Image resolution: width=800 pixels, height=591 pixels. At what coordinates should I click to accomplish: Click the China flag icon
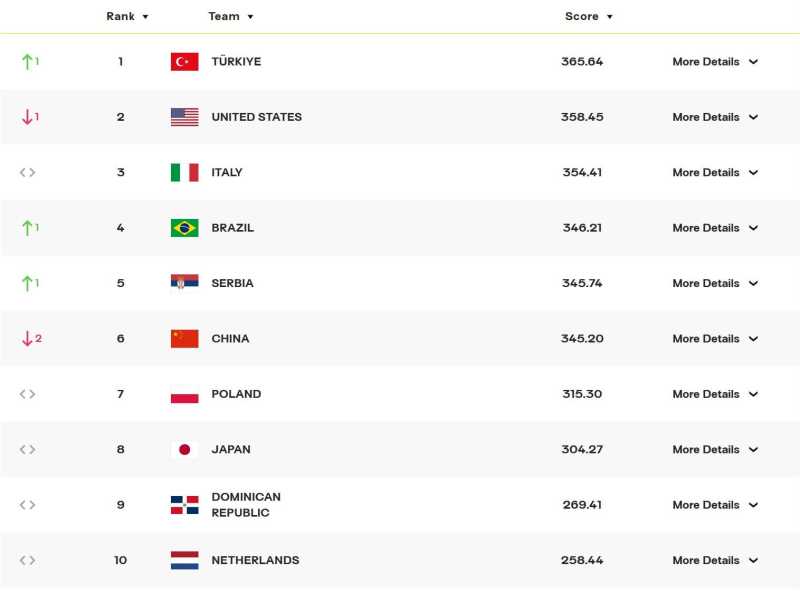pos(184,339)
